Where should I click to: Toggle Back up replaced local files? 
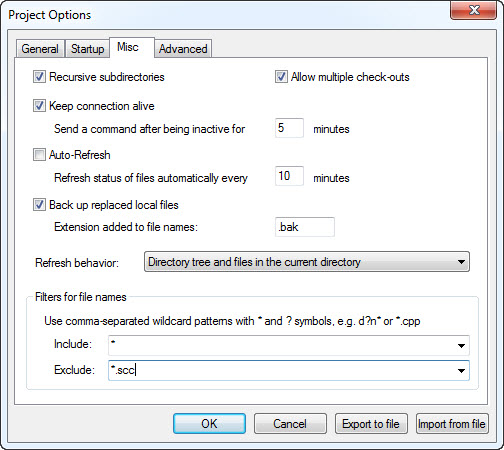click(x=39, y=205)
